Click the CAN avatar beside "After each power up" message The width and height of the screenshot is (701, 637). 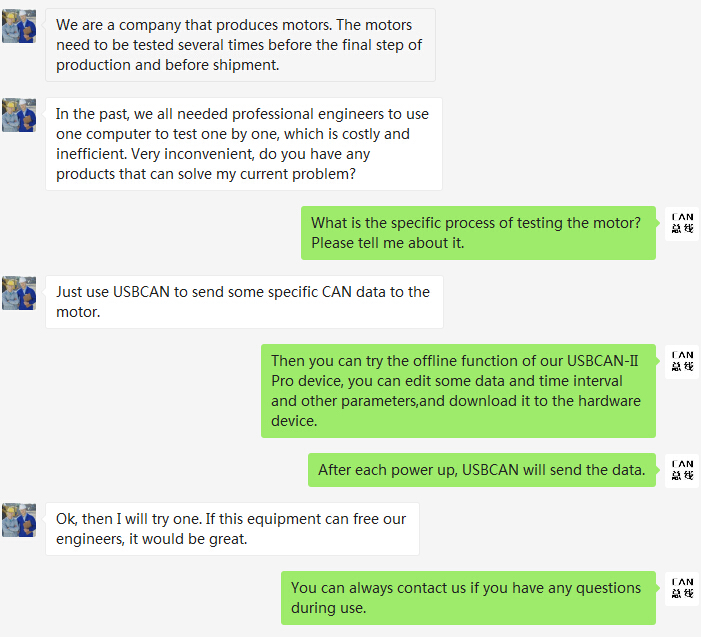tap(682, 470)
